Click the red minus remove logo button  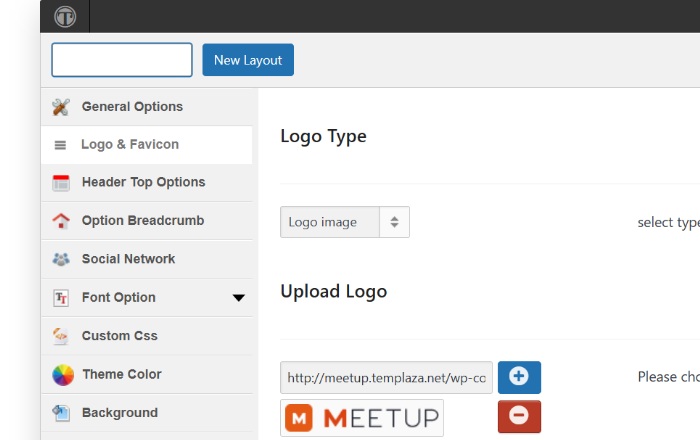(519, 416)
